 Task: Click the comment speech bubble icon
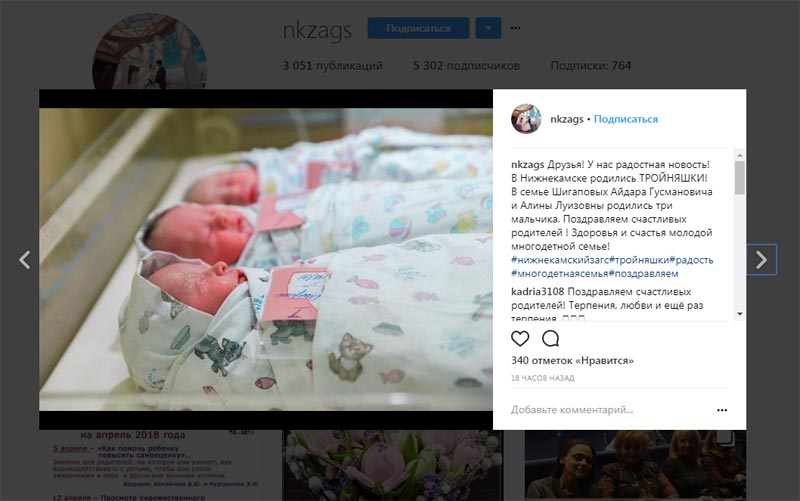pyautogui.click(x=551, y=338)
